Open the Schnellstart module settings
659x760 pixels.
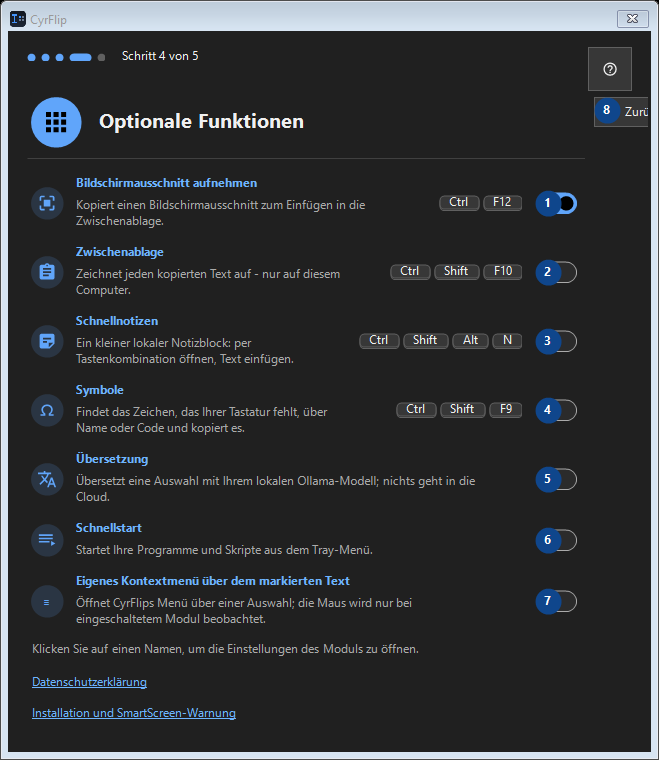(109, 528)
